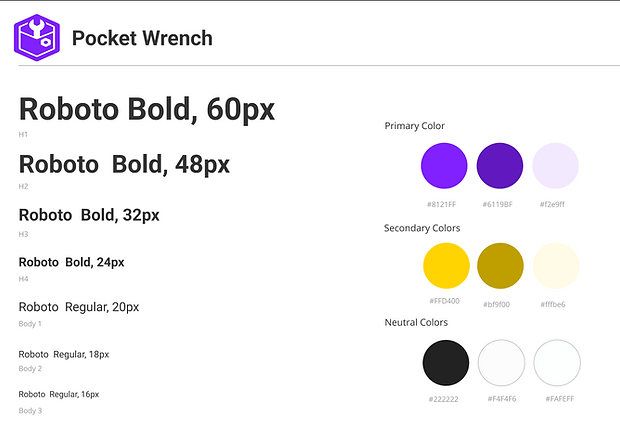The height and width of the screenshot is (440, 620).
Task: Select the Pocket Wrench title text
Action: coord(142,38)
